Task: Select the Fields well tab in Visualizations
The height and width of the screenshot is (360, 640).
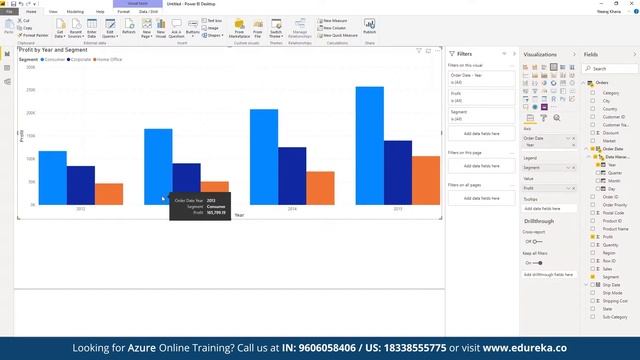Action: click(530, 118)
